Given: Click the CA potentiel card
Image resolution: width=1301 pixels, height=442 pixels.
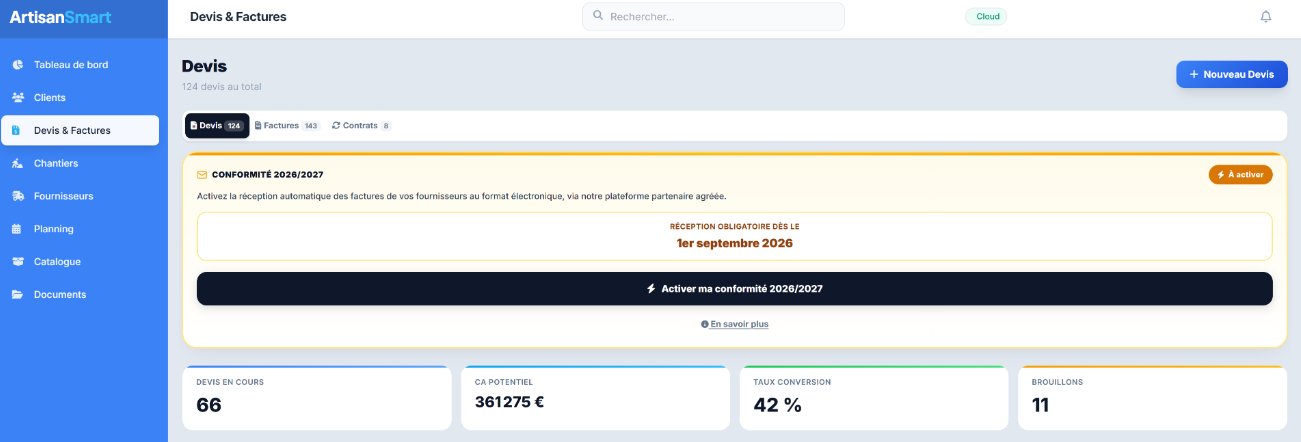Looking at the screenshot, I should tap(595, 398).
